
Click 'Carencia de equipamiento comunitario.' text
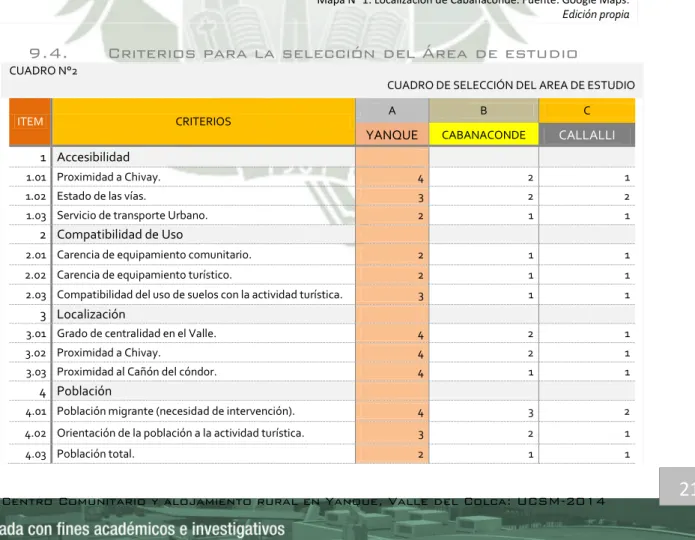coord(154,255)
